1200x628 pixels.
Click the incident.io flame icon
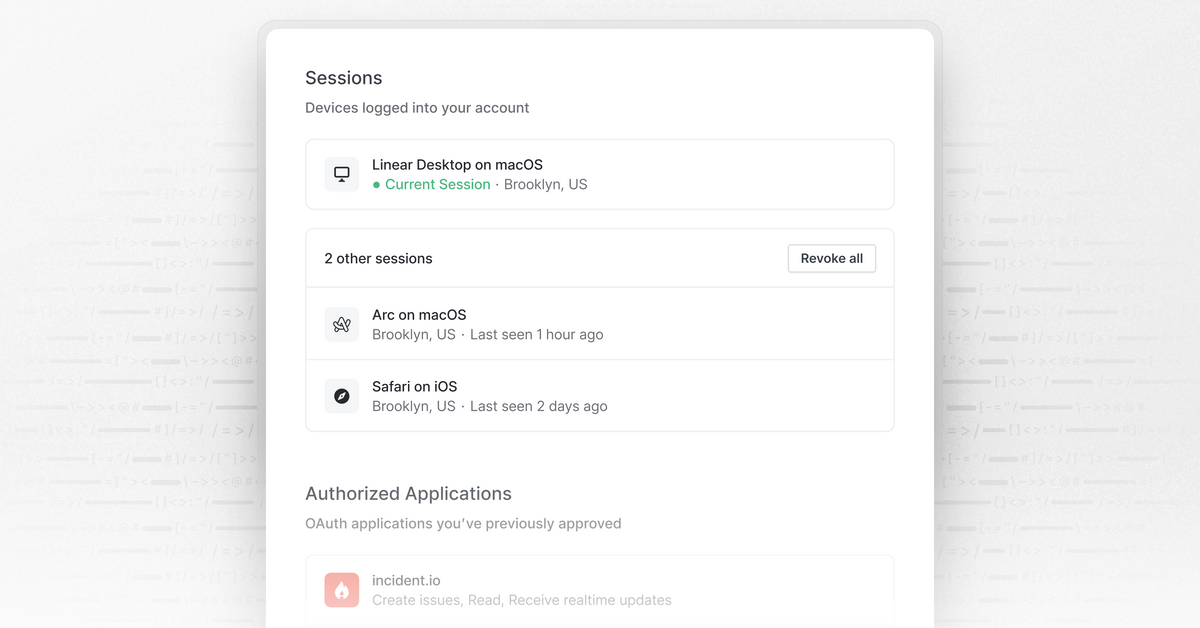[341, 590]
